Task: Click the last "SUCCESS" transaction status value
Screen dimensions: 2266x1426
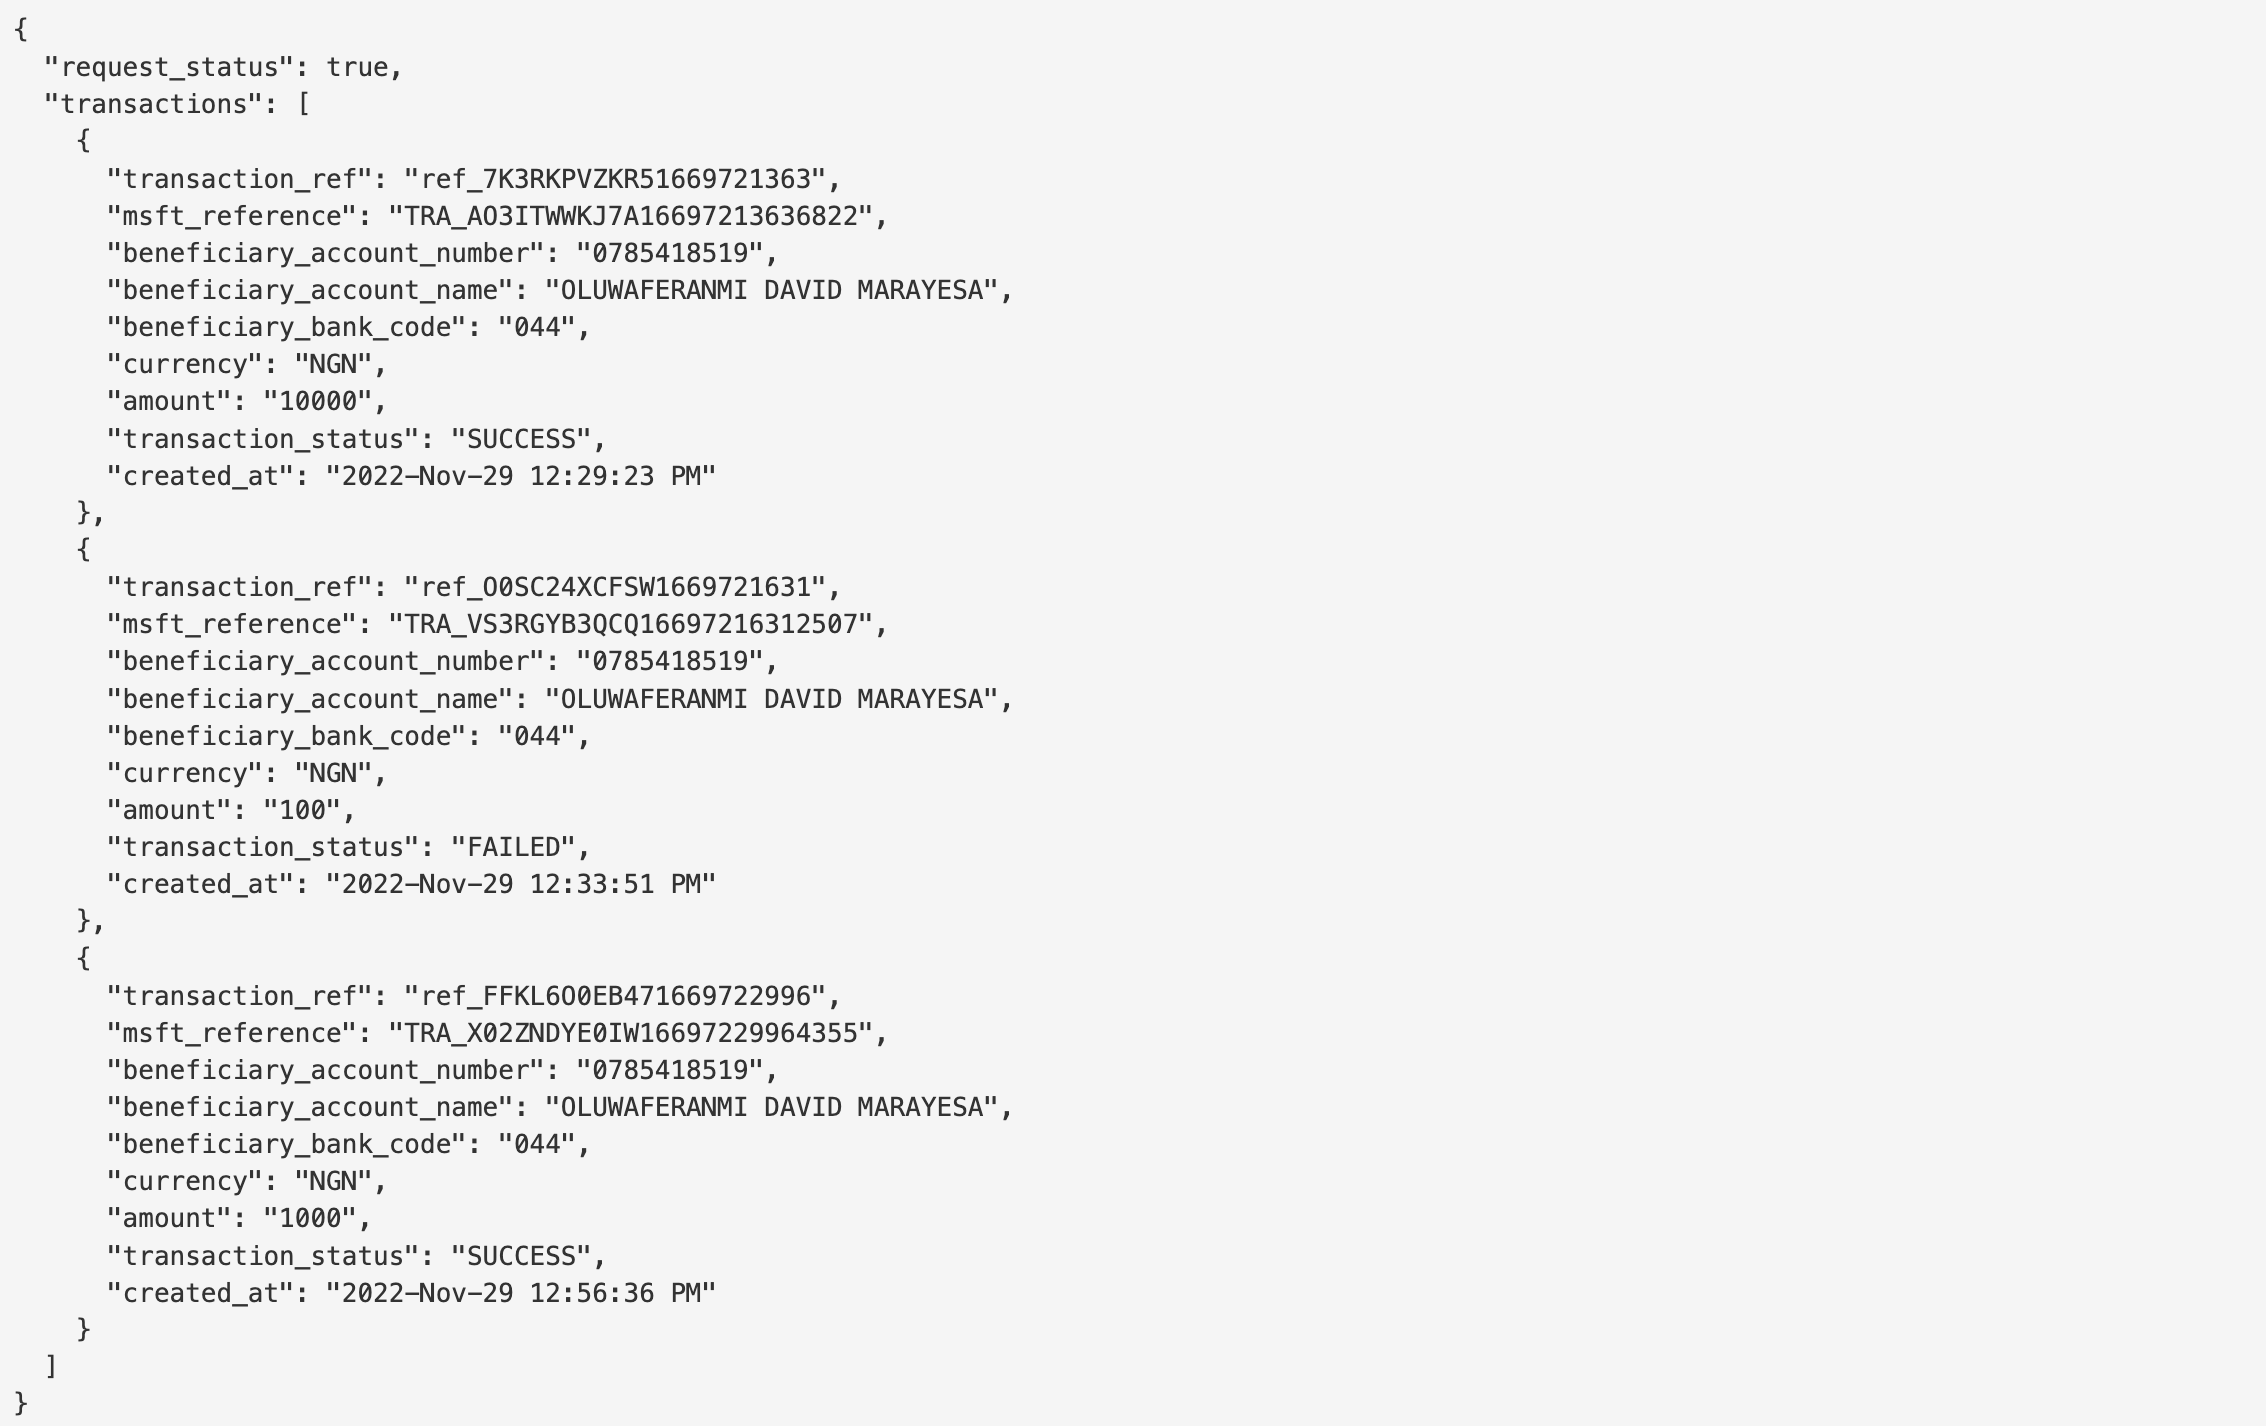Action: click(521, 1256)
